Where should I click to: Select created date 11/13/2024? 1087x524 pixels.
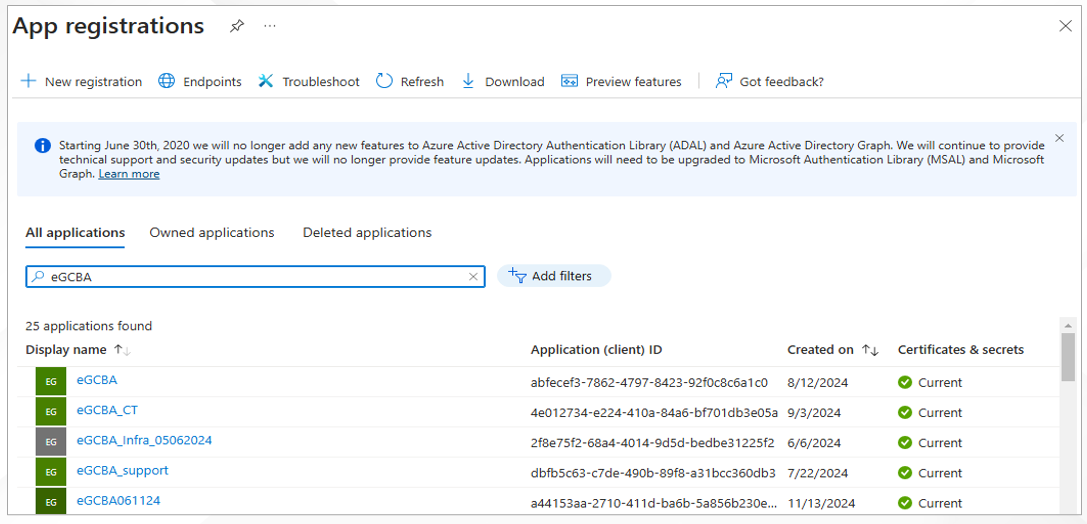pyautogui.click(x=821, y=503)
